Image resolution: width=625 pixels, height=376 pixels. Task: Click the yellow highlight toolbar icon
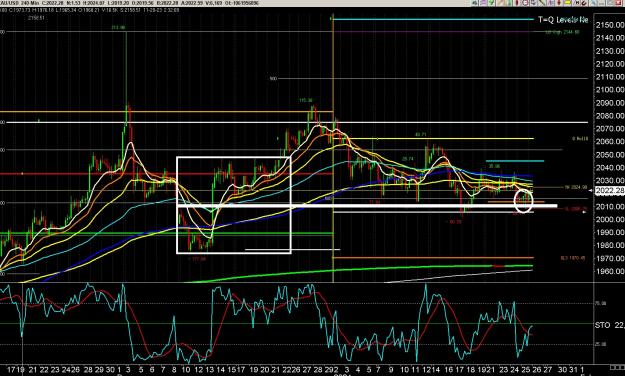coord(567,3)
